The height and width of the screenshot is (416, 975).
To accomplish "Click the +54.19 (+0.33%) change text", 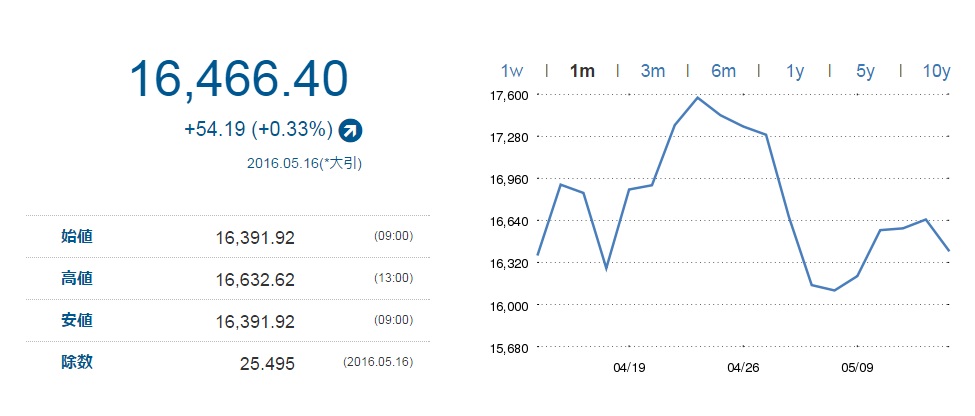I will coord(257,129).
